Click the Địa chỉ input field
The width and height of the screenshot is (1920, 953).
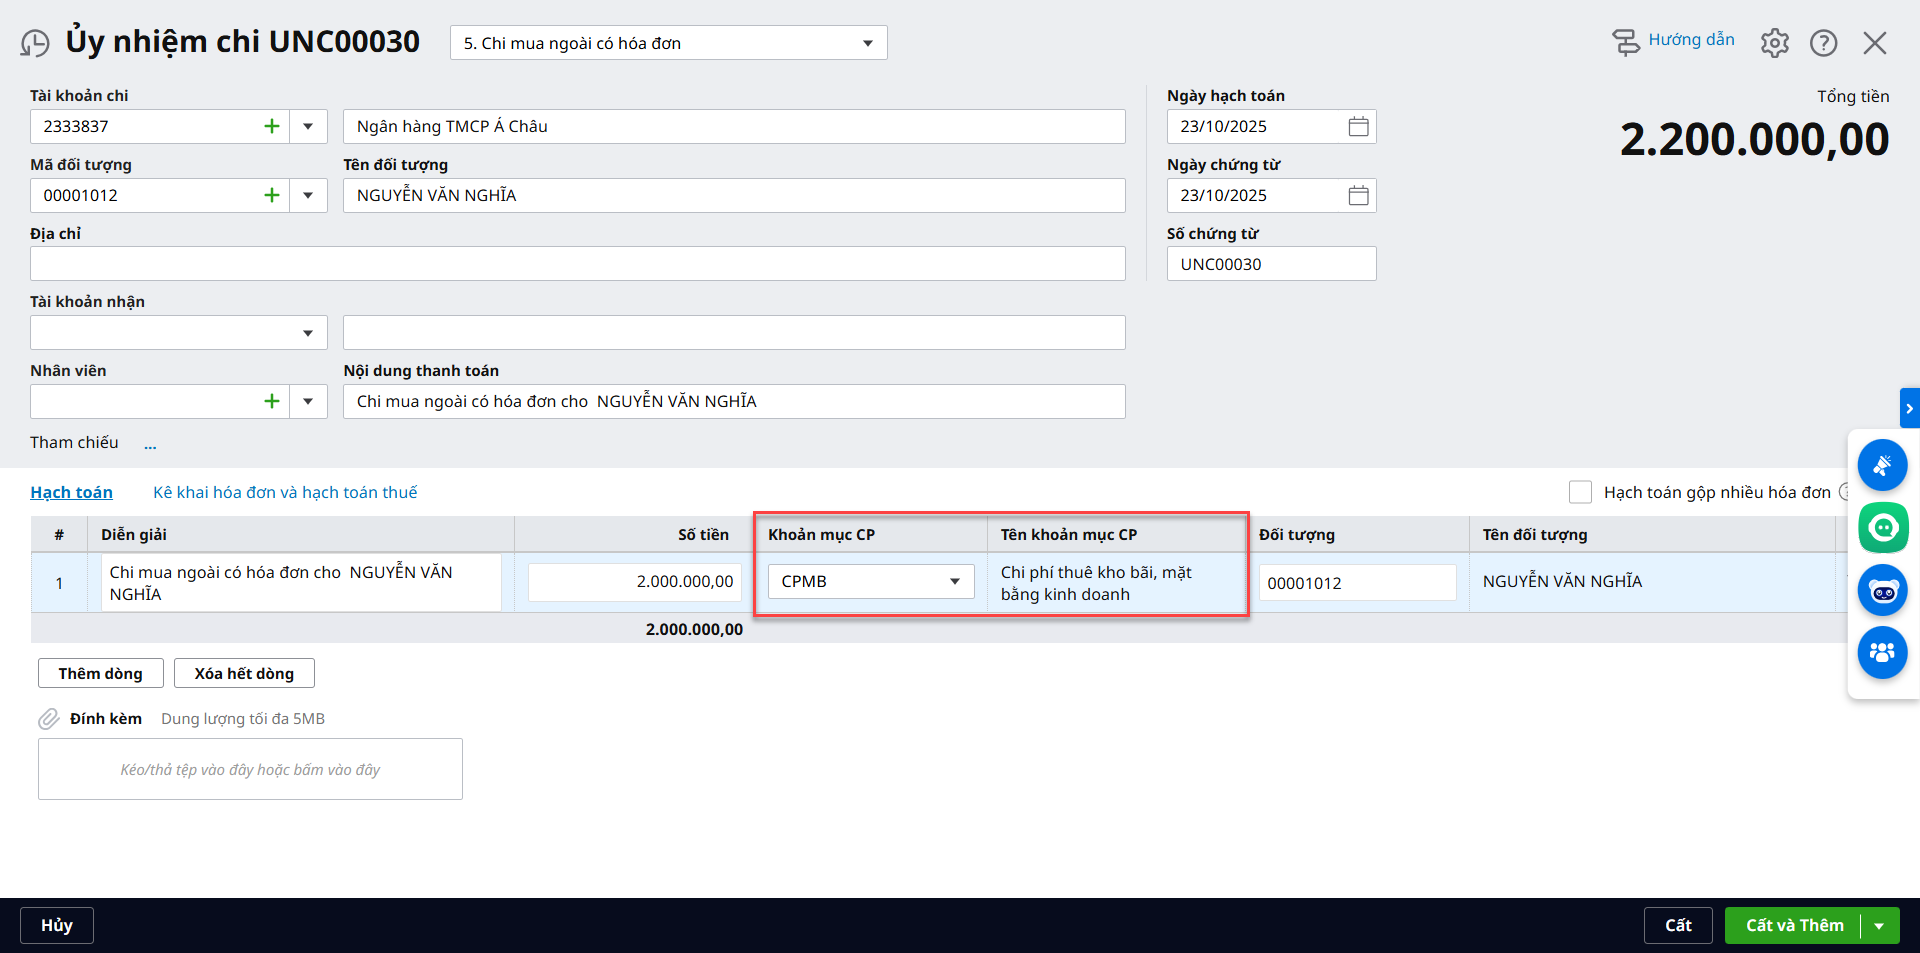click(577, 264)
